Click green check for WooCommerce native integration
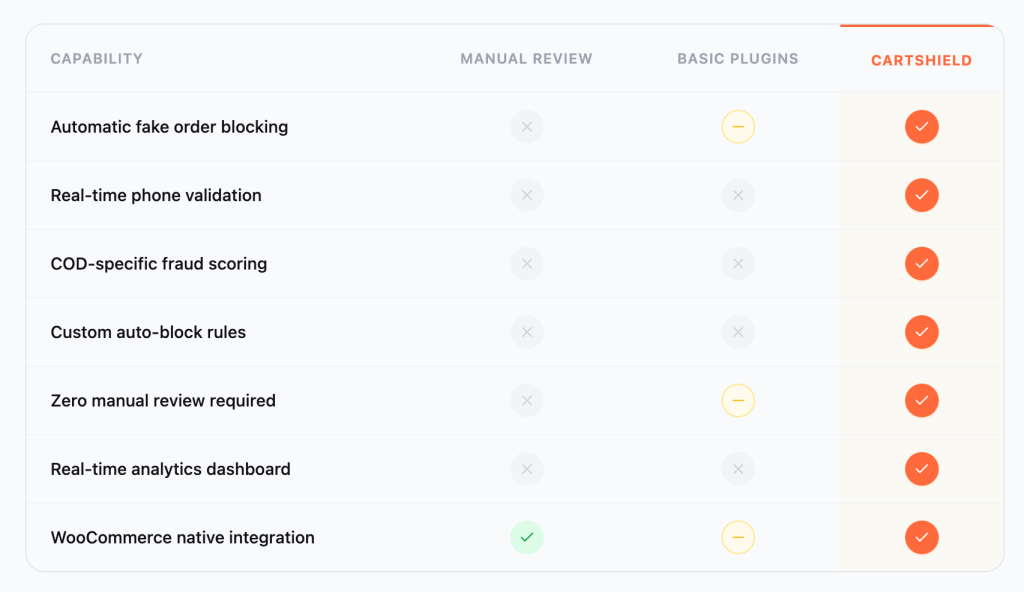 pyautogui.click(x=527, y=537)
